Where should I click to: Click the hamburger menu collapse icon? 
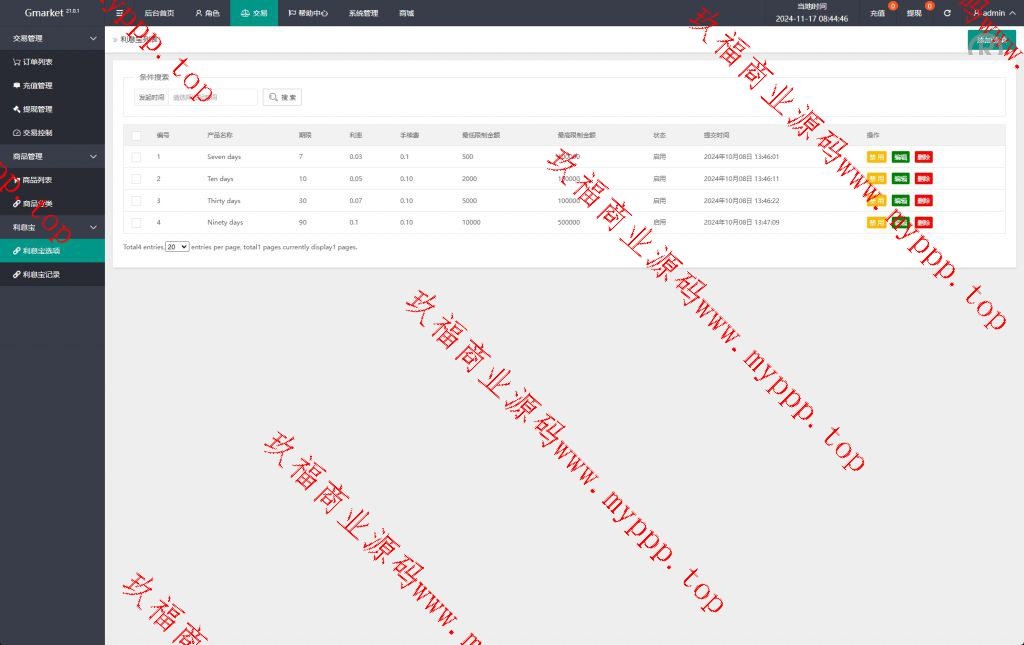click(x=120, y=13)
